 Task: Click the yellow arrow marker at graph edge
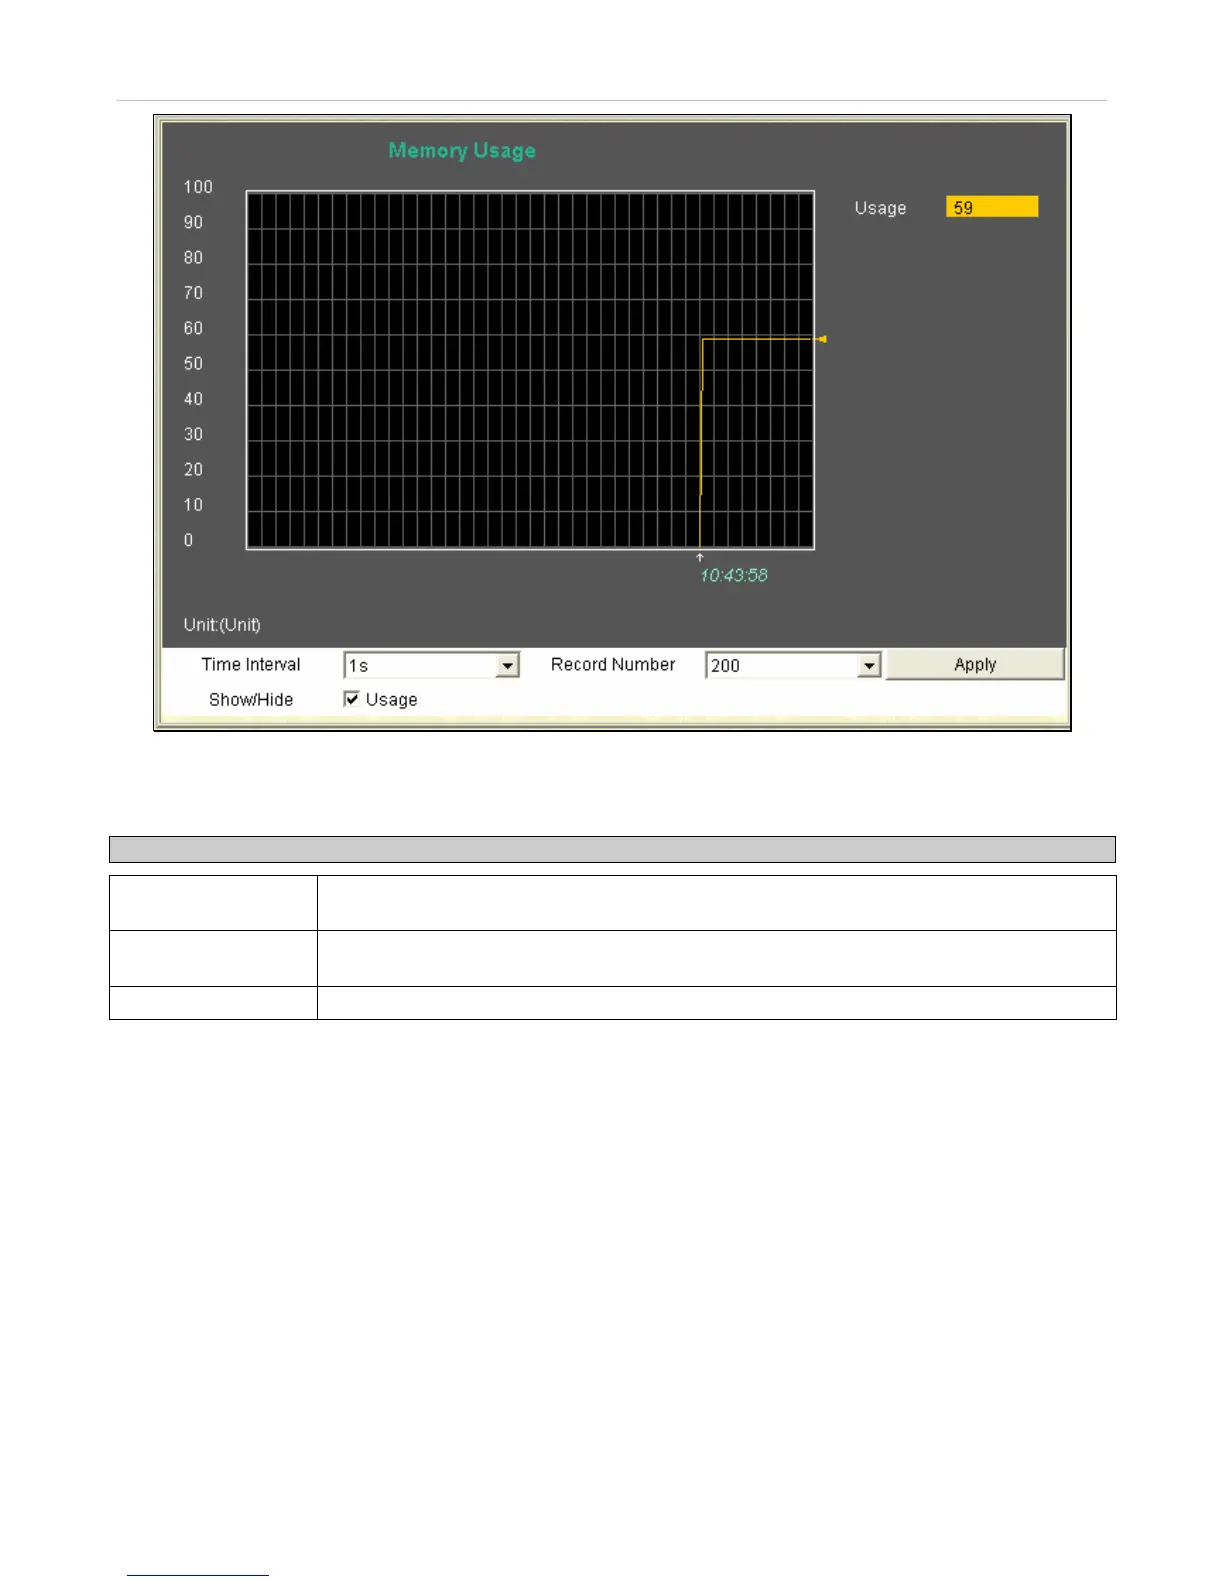[x=821, y=339]
